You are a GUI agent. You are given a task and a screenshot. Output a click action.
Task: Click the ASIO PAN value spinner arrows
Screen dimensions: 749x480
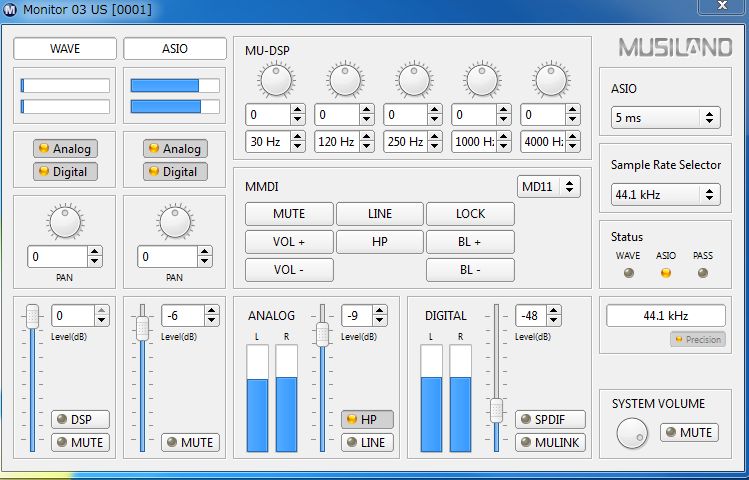coord(204,256)
